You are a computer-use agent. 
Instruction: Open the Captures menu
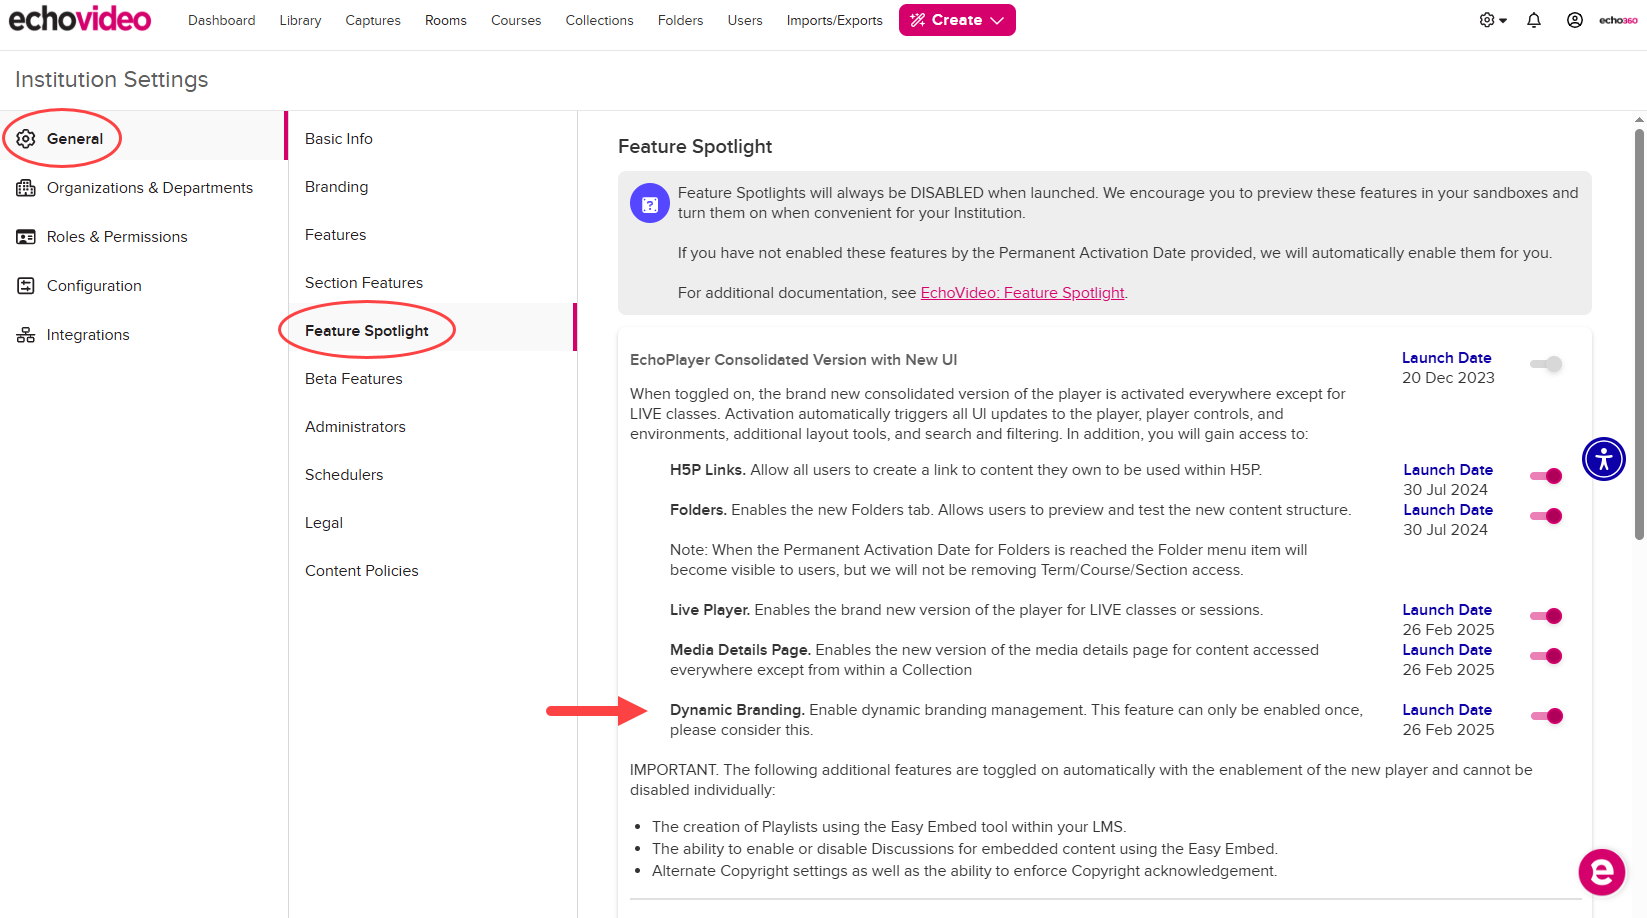pos(373,20)
